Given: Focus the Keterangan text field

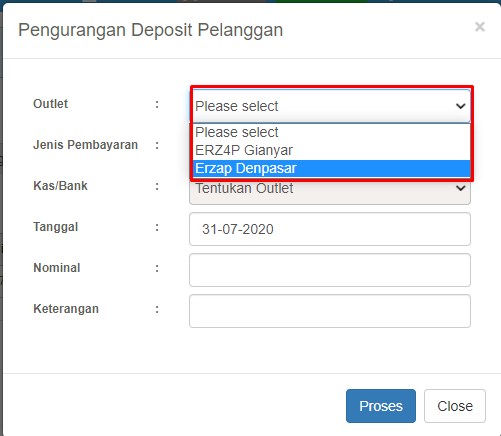Looking at the screenshot, I should tap(330, 311).
